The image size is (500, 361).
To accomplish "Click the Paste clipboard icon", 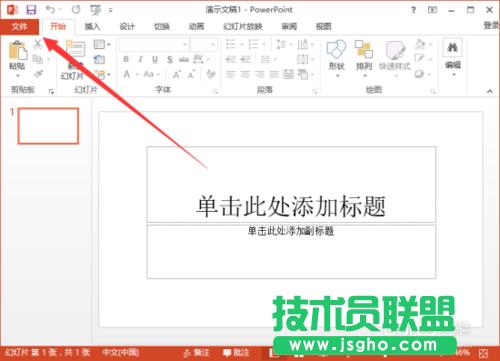I will coord(17,51).
